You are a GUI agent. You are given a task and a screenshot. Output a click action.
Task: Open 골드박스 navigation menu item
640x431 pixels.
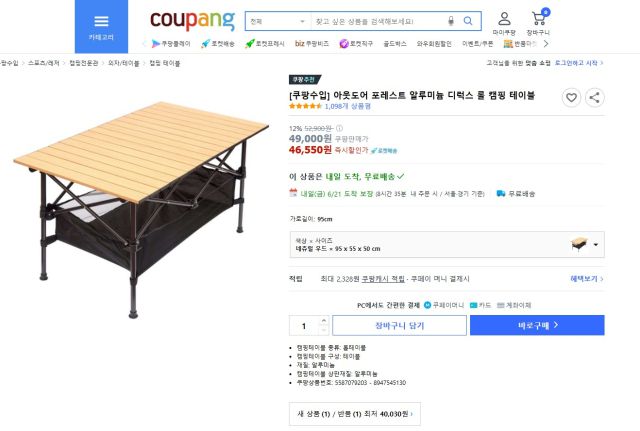click(x=394, y=44)
